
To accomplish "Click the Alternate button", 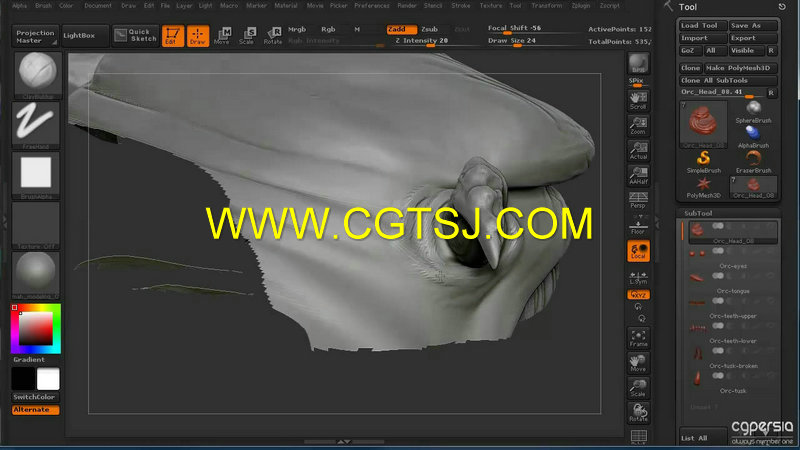I will tap(35, 410).
